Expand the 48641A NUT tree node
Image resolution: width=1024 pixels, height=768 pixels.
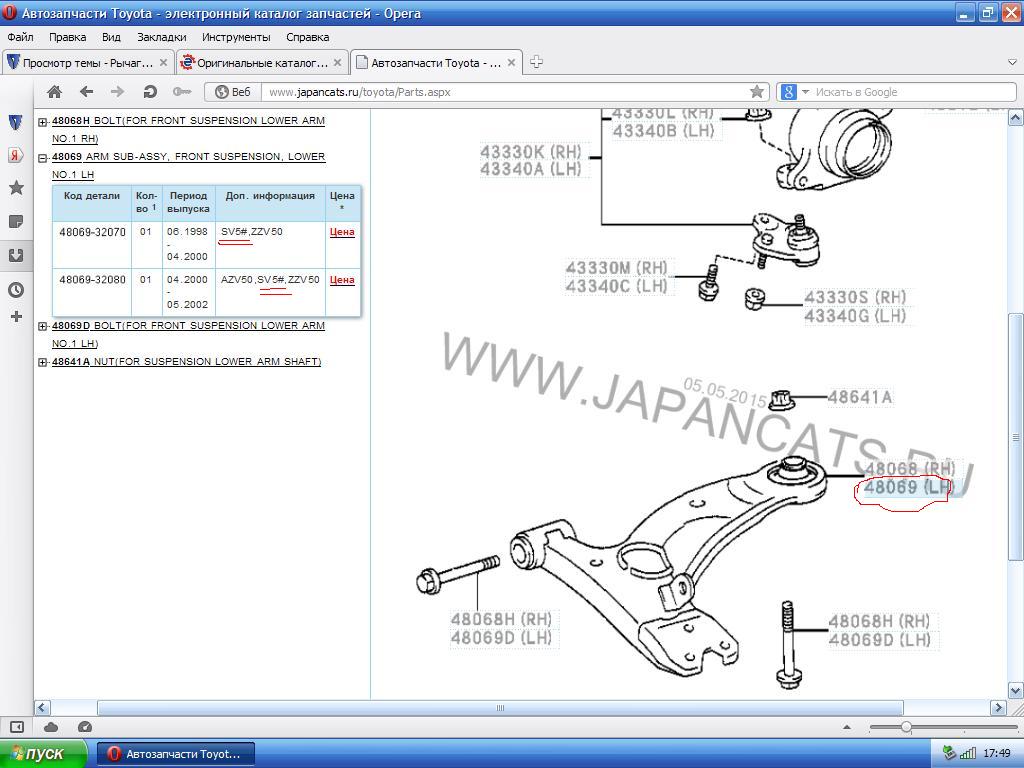click(43, 362)
